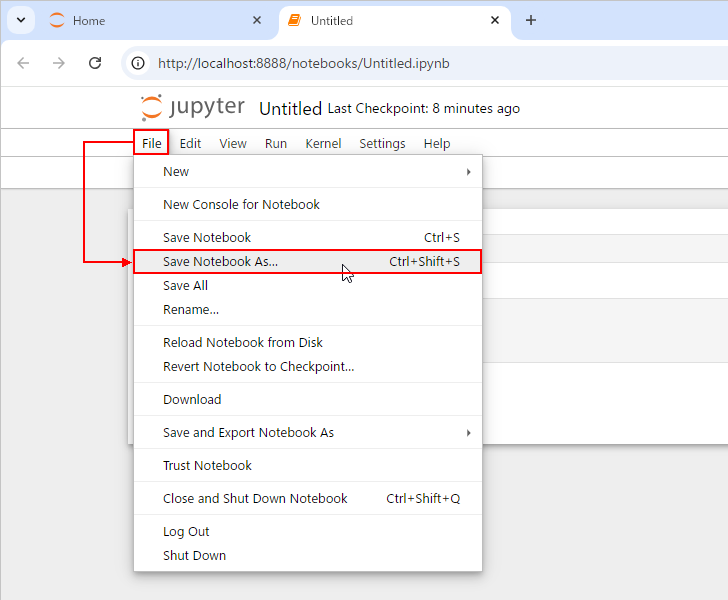728x600 pixels.
Task: Open a new browser tab
Action: 531,20
